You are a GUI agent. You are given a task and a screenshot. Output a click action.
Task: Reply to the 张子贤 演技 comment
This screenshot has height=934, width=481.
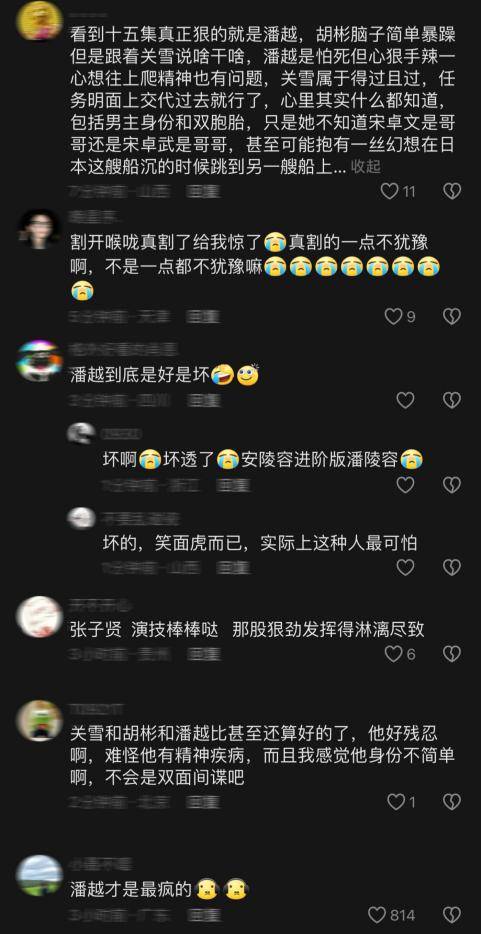(203, 654)
